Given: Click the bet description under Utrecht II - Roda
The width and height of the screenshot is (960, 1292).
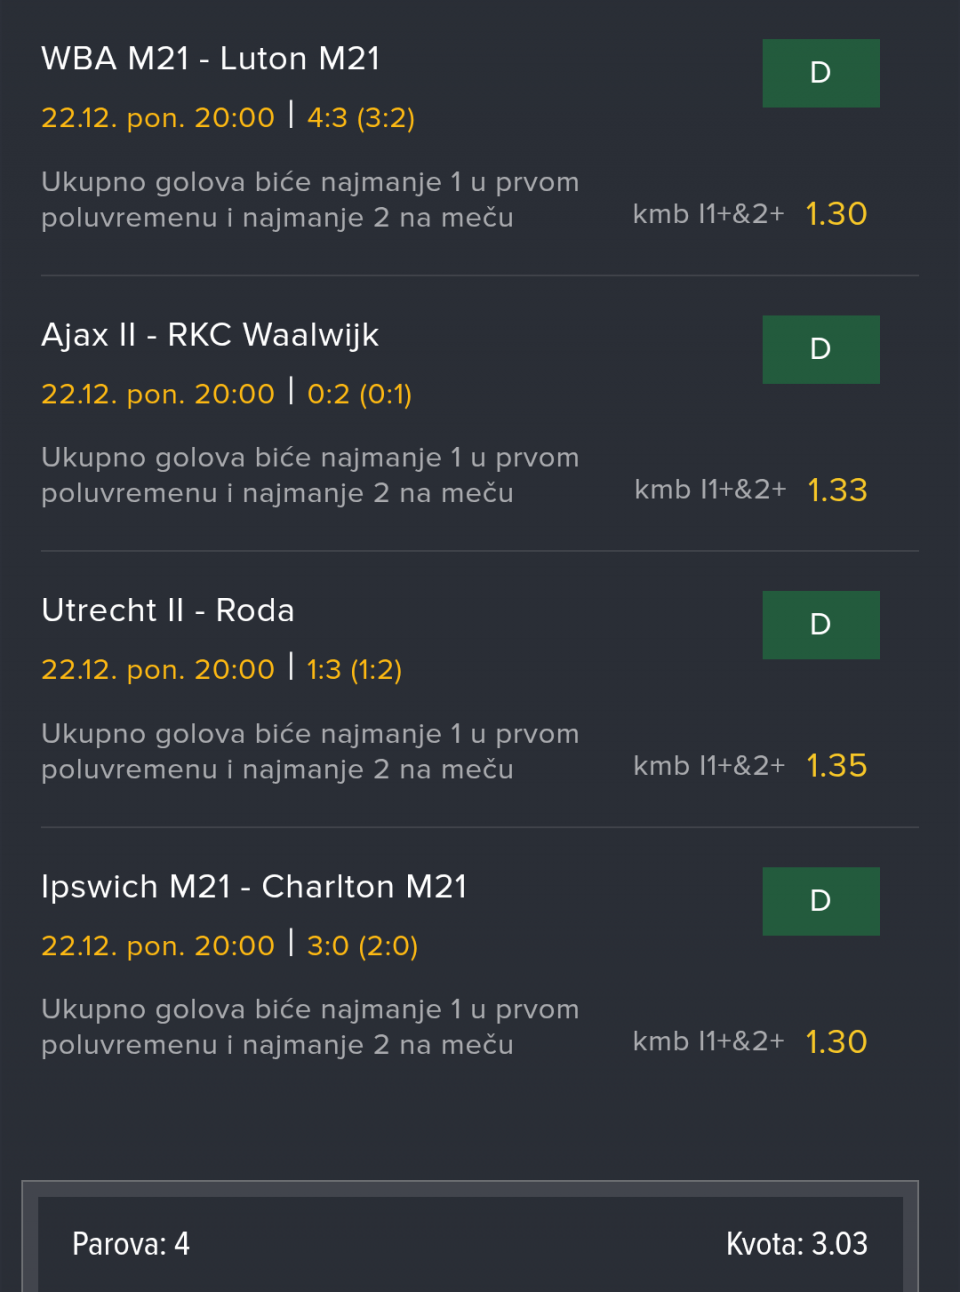Looking at the screenshot, I should 310,752.
